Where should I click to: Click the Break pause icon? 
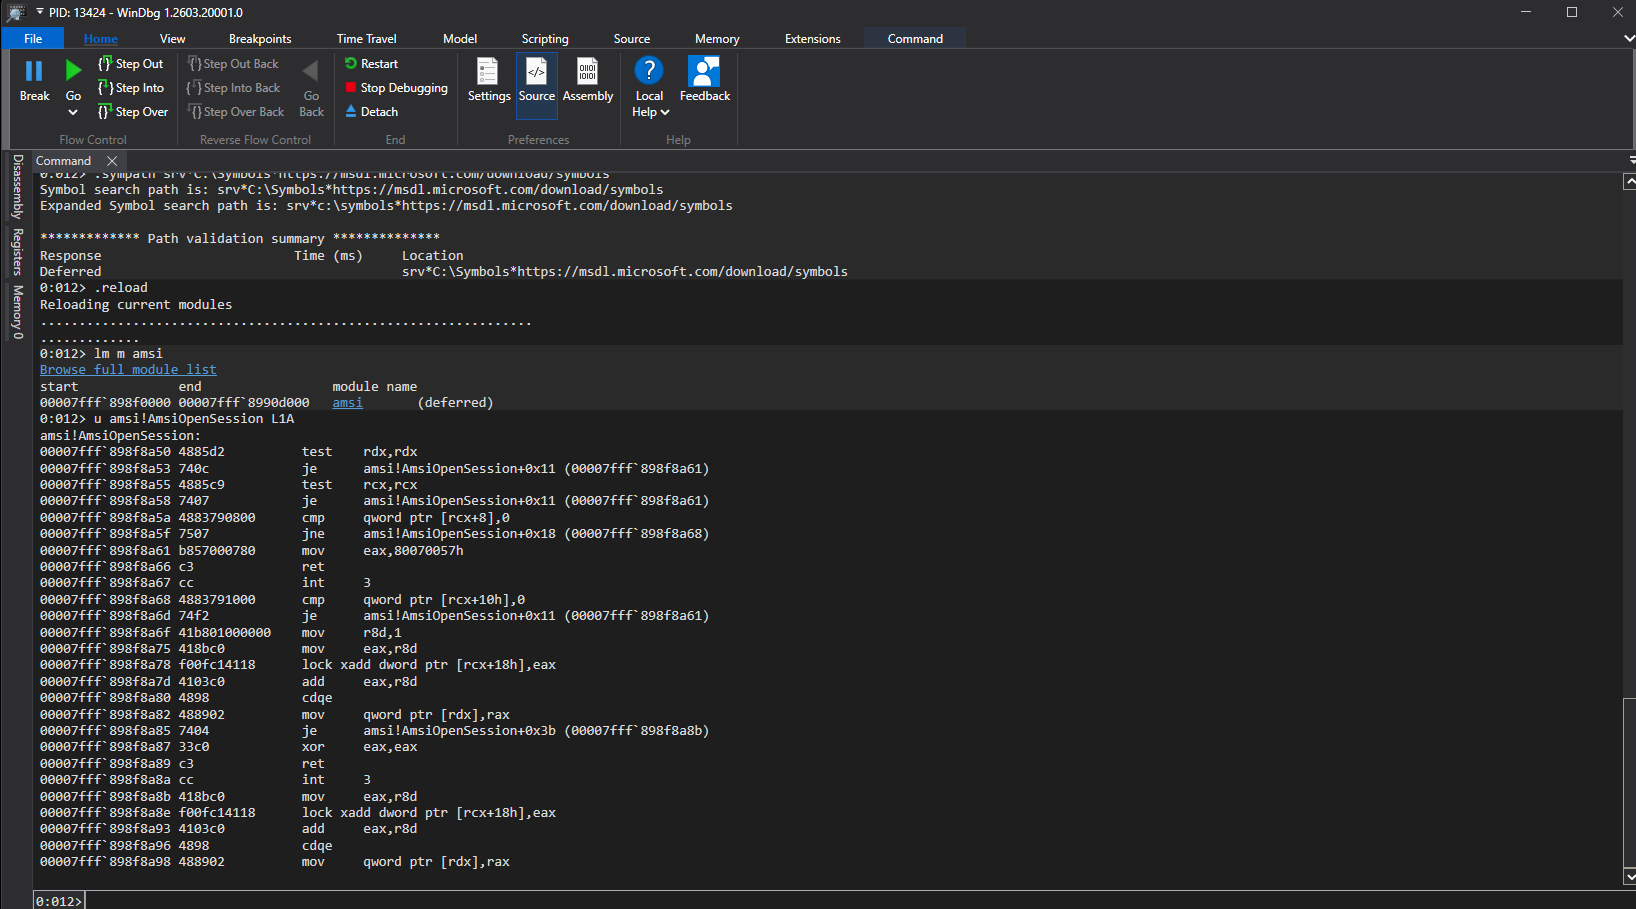34,71
